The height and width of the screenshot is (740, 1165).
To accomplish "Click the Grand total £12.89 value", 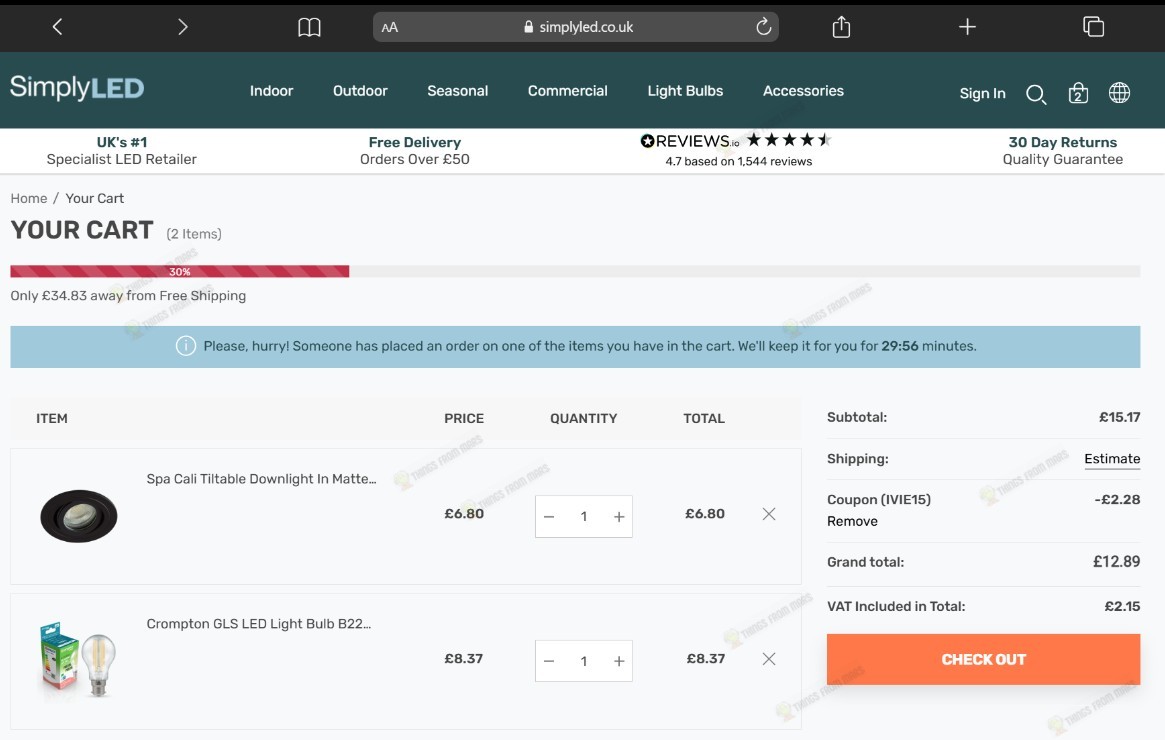I will pos(1116,562).
